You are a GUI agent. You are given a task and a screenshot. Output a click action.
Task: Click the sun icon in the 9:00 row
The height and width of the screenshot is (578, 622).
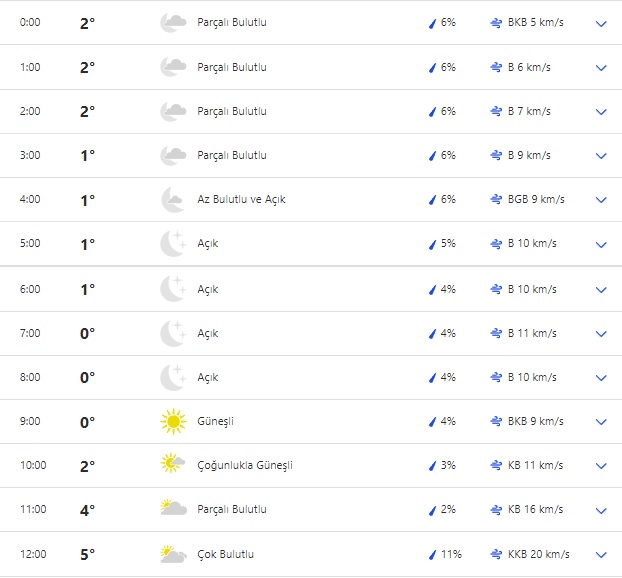click(x=173, y=422)
